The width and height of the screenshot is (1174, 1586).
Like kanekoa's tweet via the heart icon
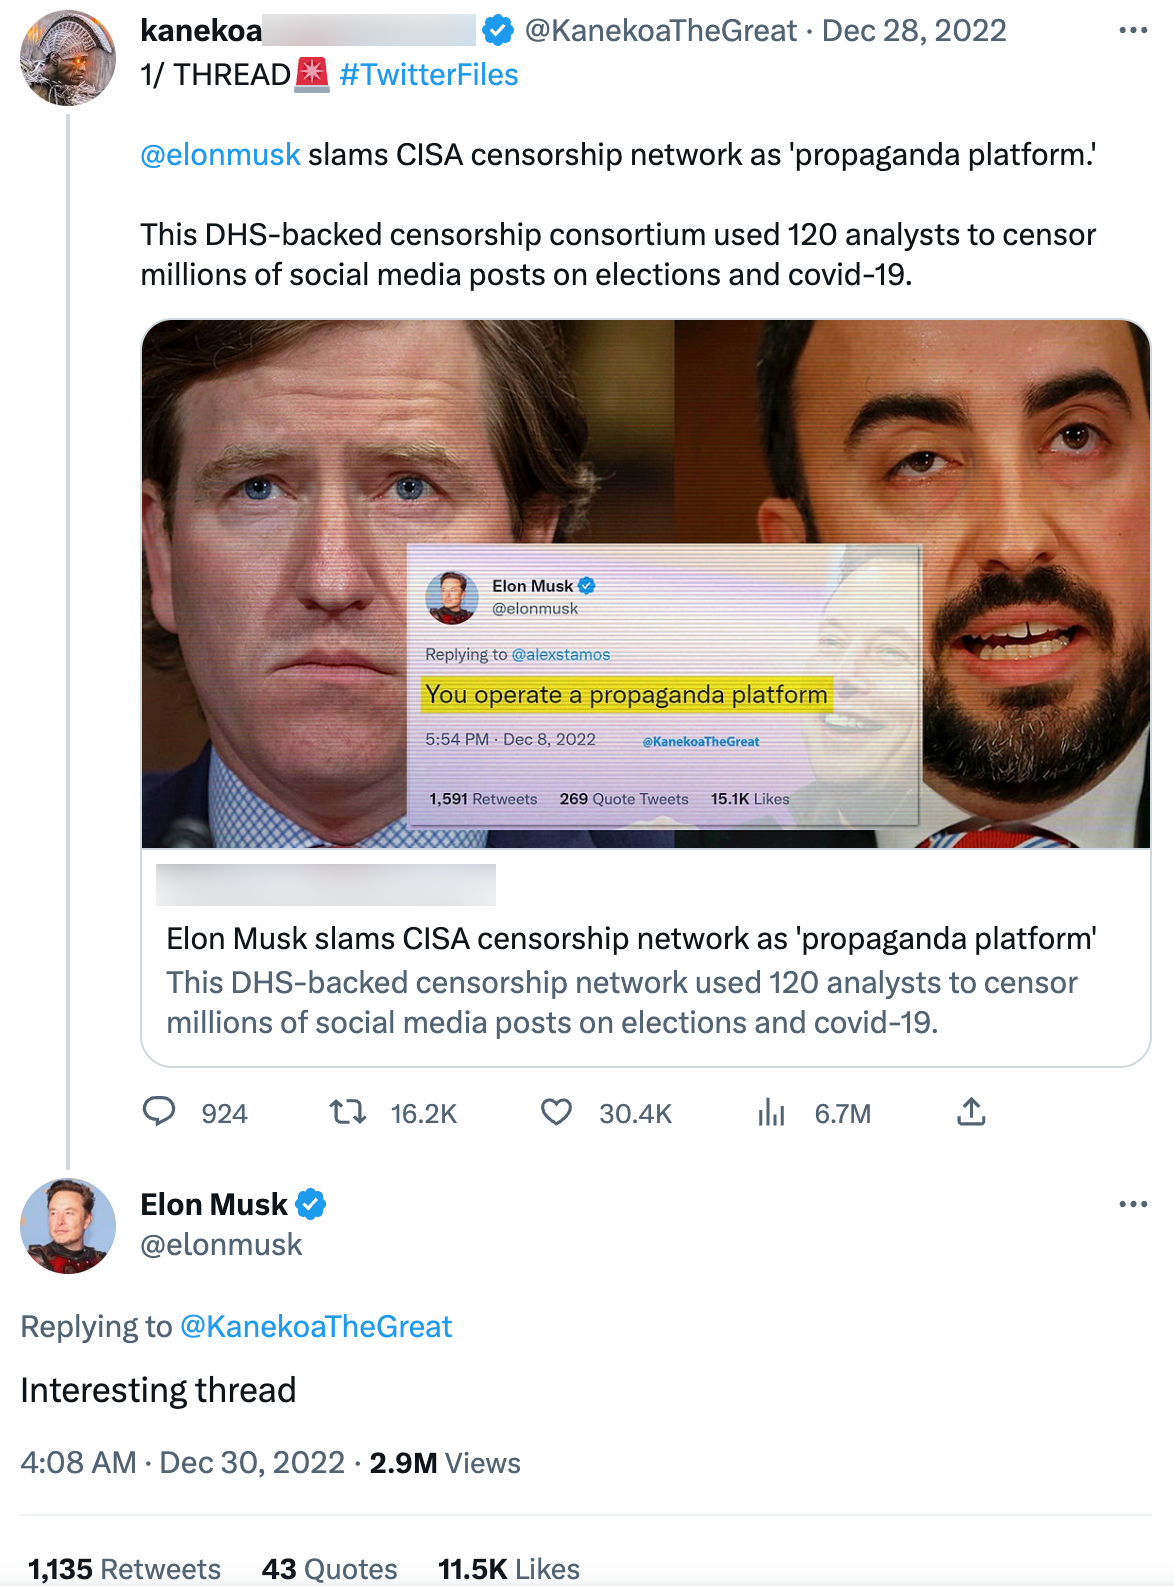pyautogui.click(x=557, y=1113)
